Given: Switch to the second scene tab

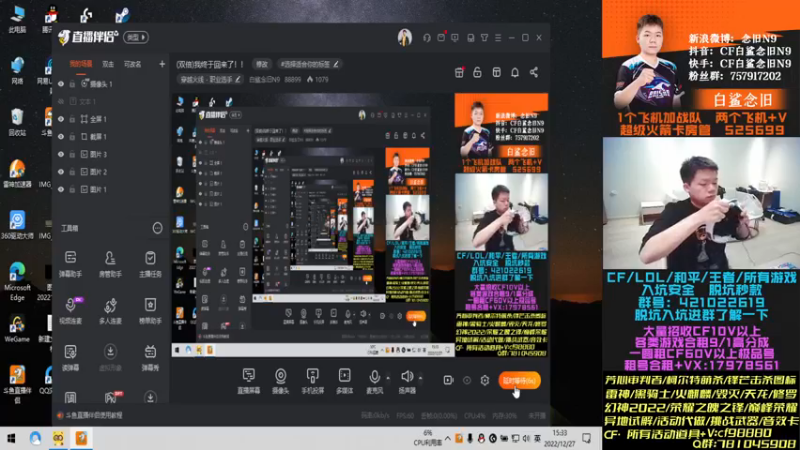Looking at the screenshot, I should (108, 64).
